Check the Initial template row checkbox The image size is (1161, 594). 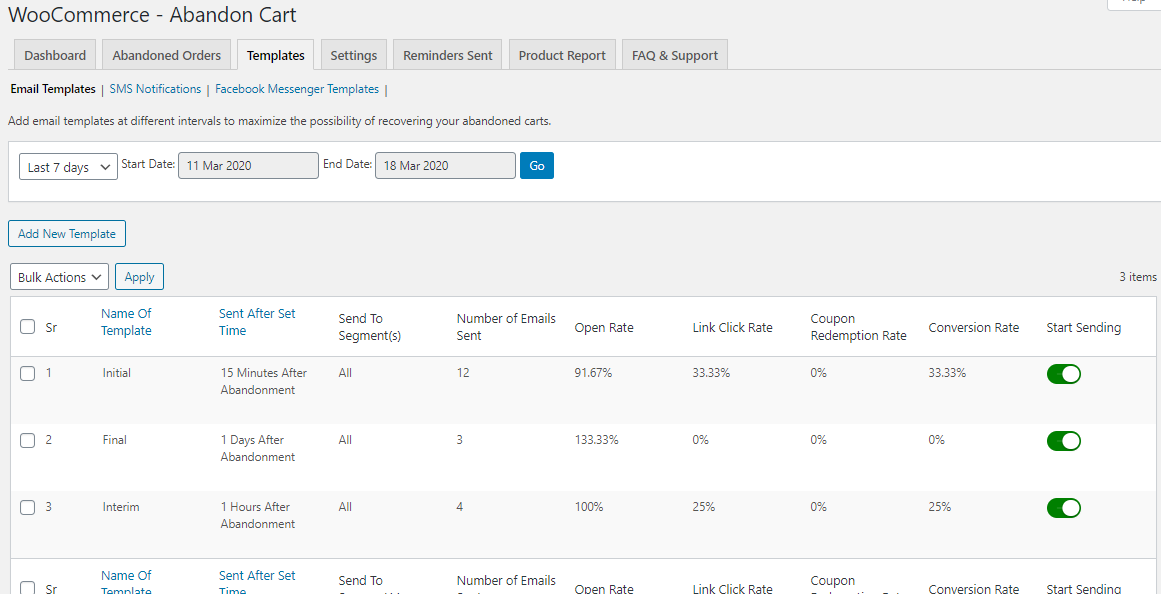point(27,373)
